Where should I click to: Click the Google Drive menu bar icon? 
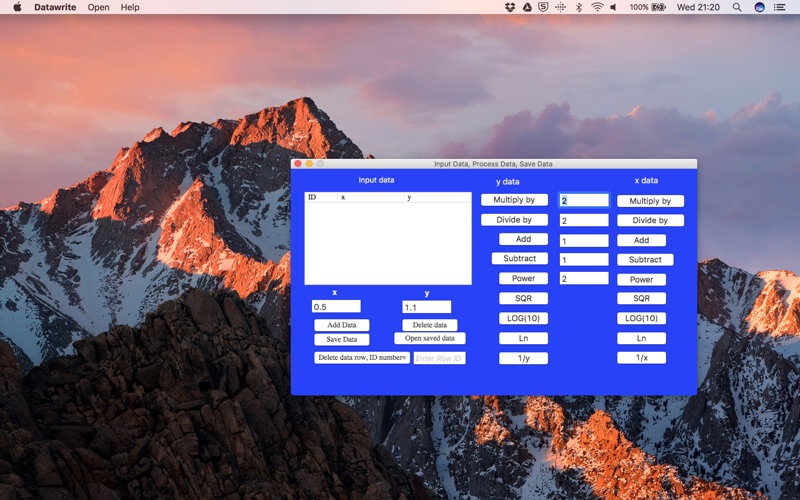[x=527, y=7]
